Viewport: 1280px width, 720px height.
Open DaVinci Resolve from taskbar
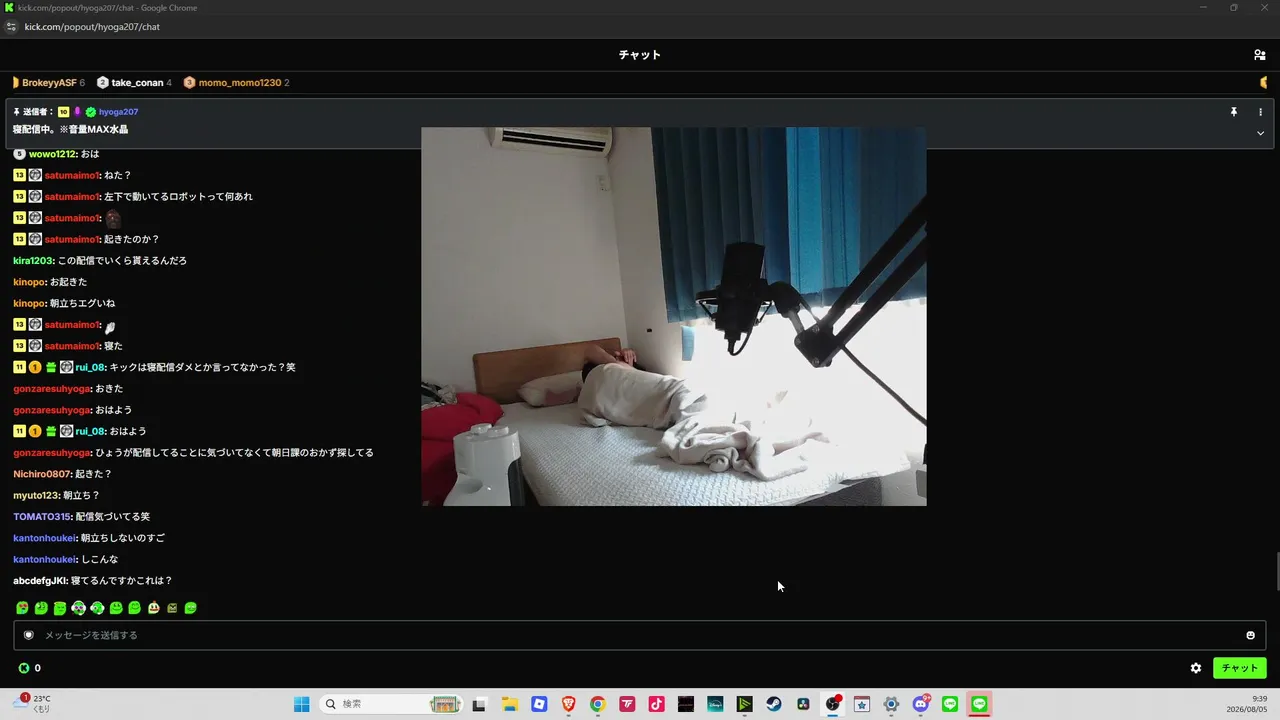(x=803, y=704)
